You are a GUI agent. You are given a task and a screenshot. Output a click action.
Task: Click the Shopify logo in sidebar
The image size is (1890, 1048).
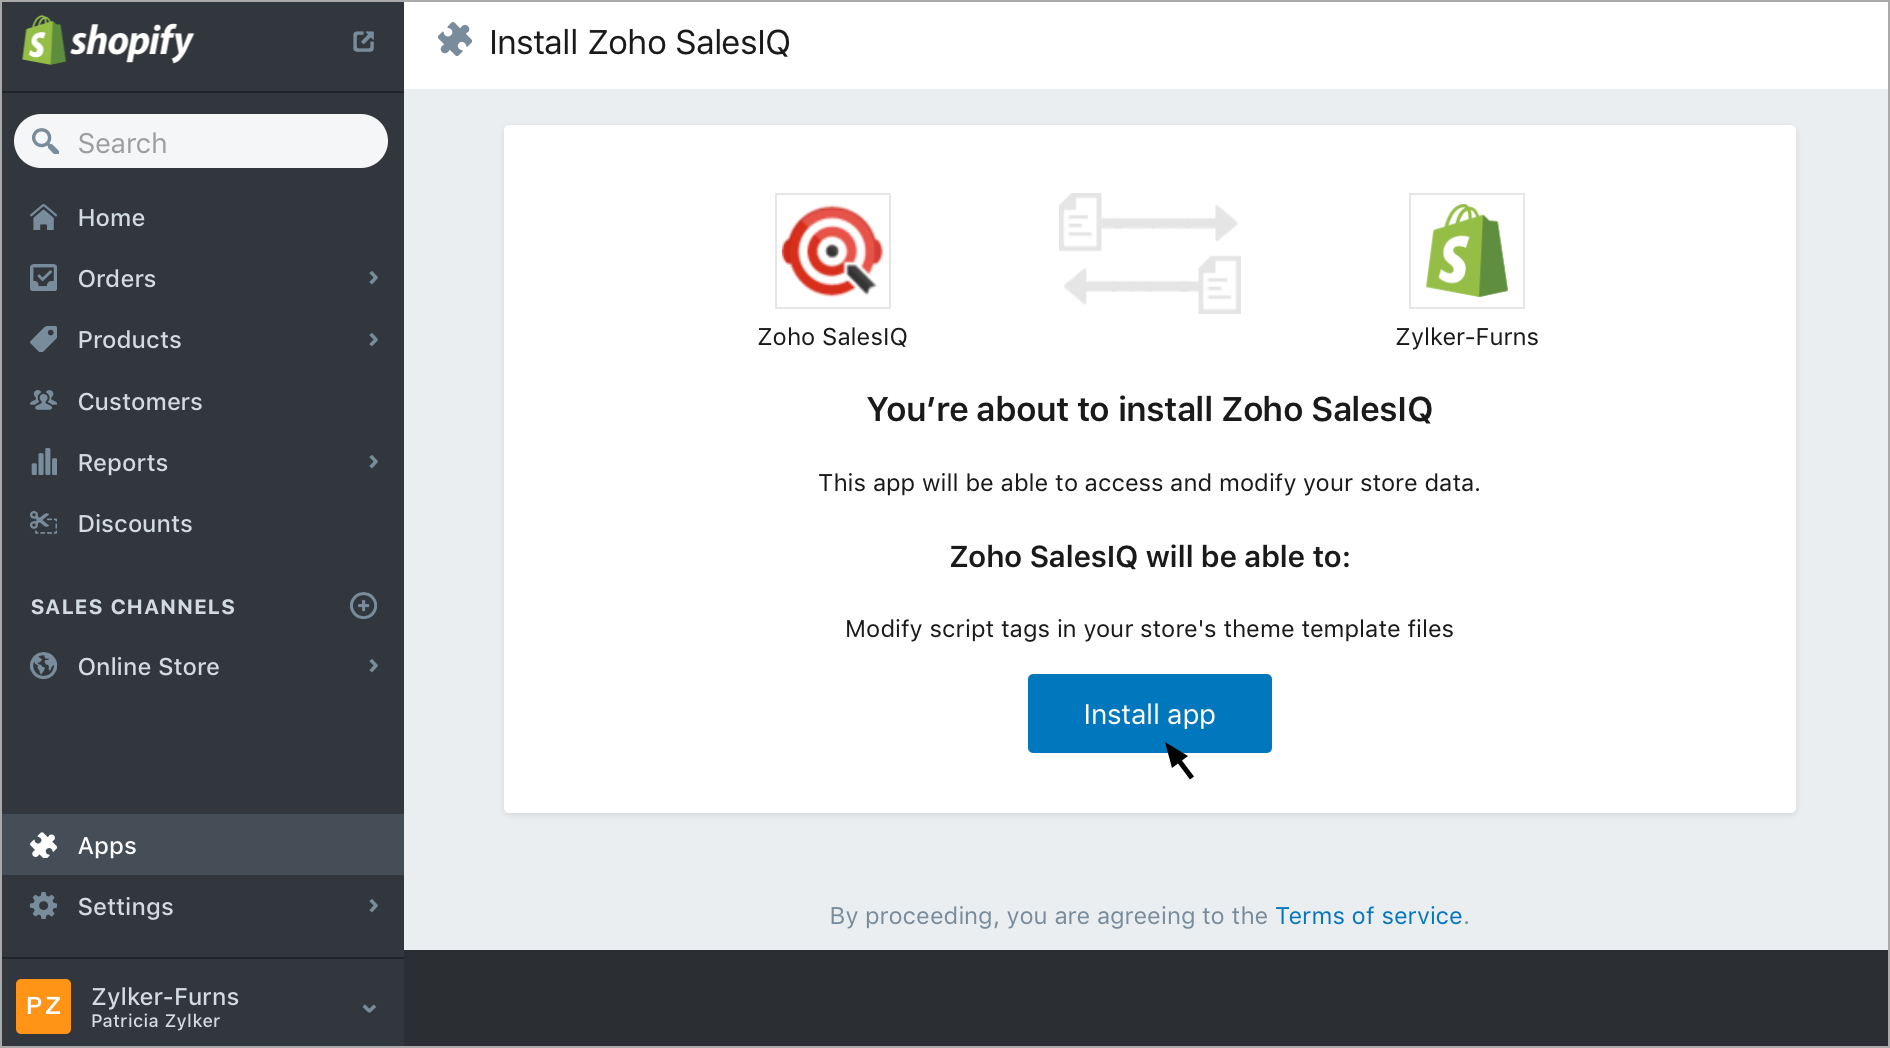(x=108, y=42)
